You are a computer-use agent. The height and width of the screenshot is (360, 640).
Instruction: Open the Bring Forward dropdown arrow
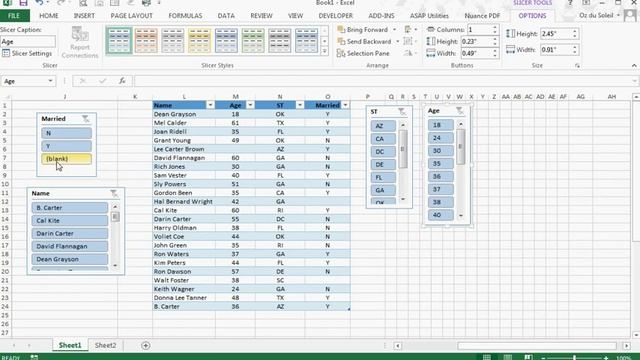click(x=394, y=30)
